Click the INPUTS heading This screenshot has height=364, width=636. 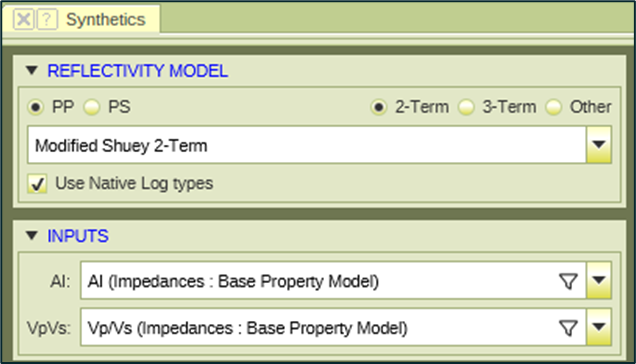pyautogui.click(x=78, y=236)
